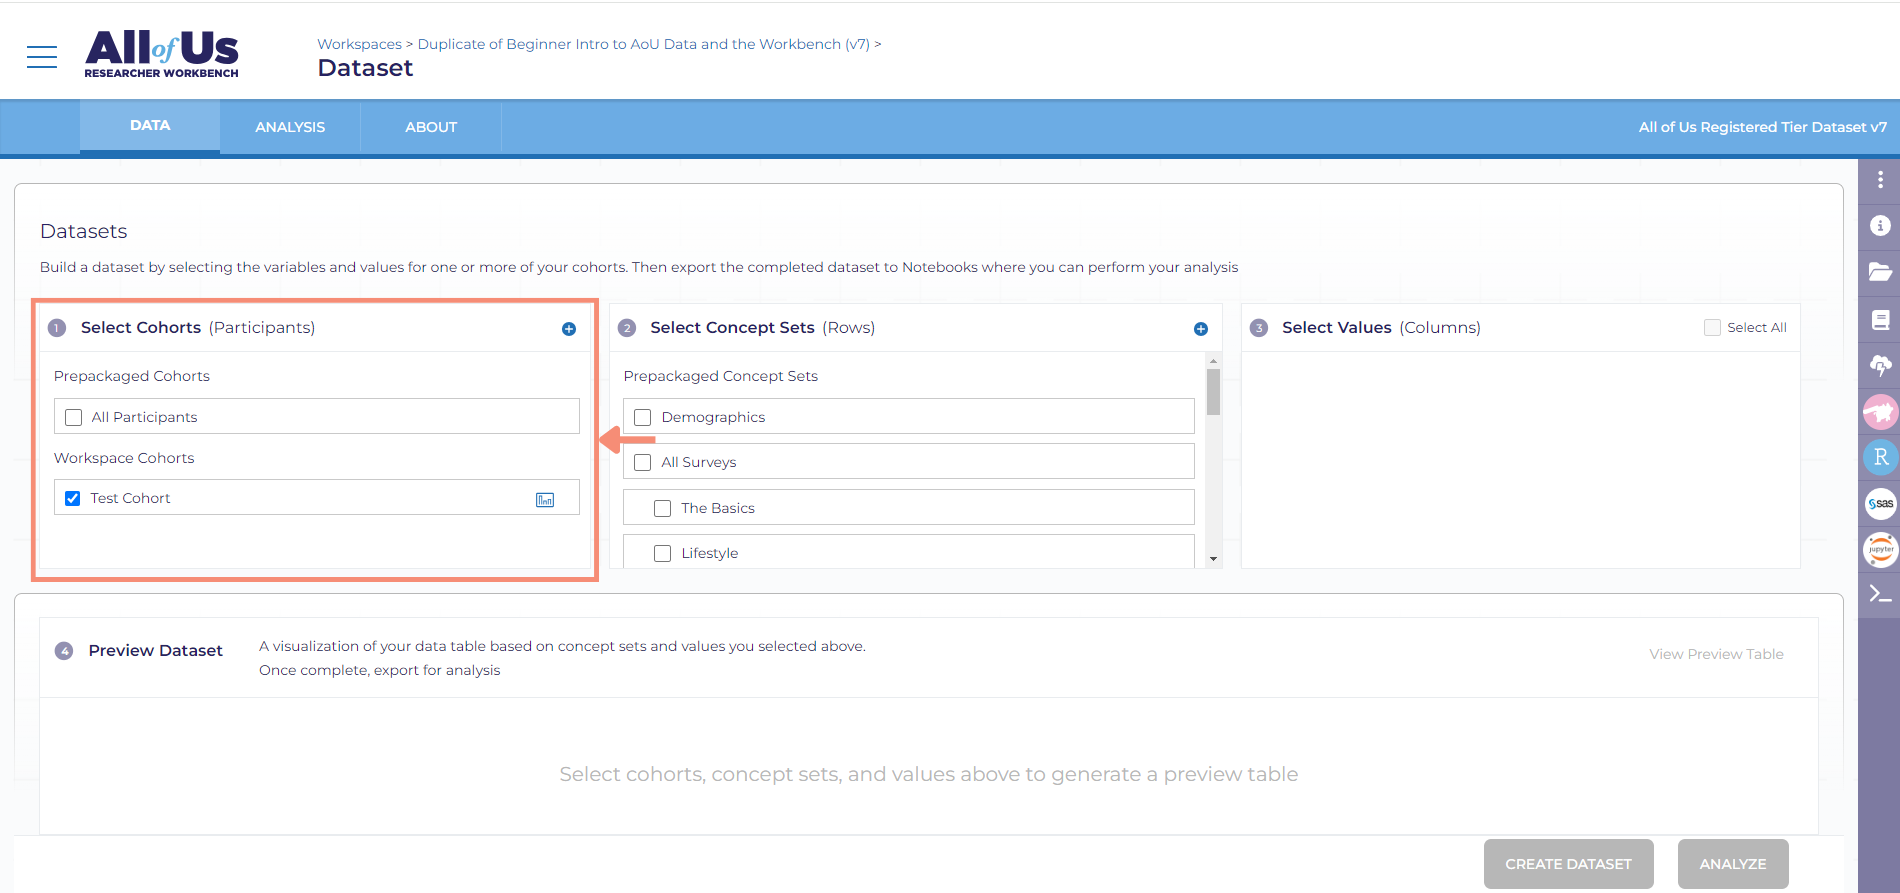Viewport: 1900px width, 893px height.
Task: Switch to the DATA tab
Action: tap(150, 126)
